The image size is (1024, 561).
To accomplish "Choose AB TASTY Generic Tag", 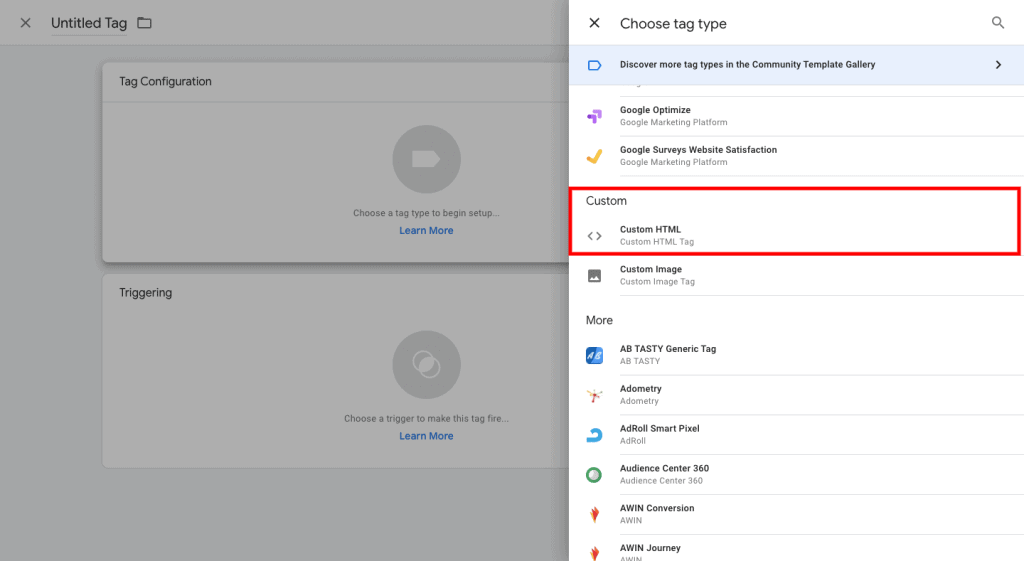I will pyautogui.click(x=796, y=355).
